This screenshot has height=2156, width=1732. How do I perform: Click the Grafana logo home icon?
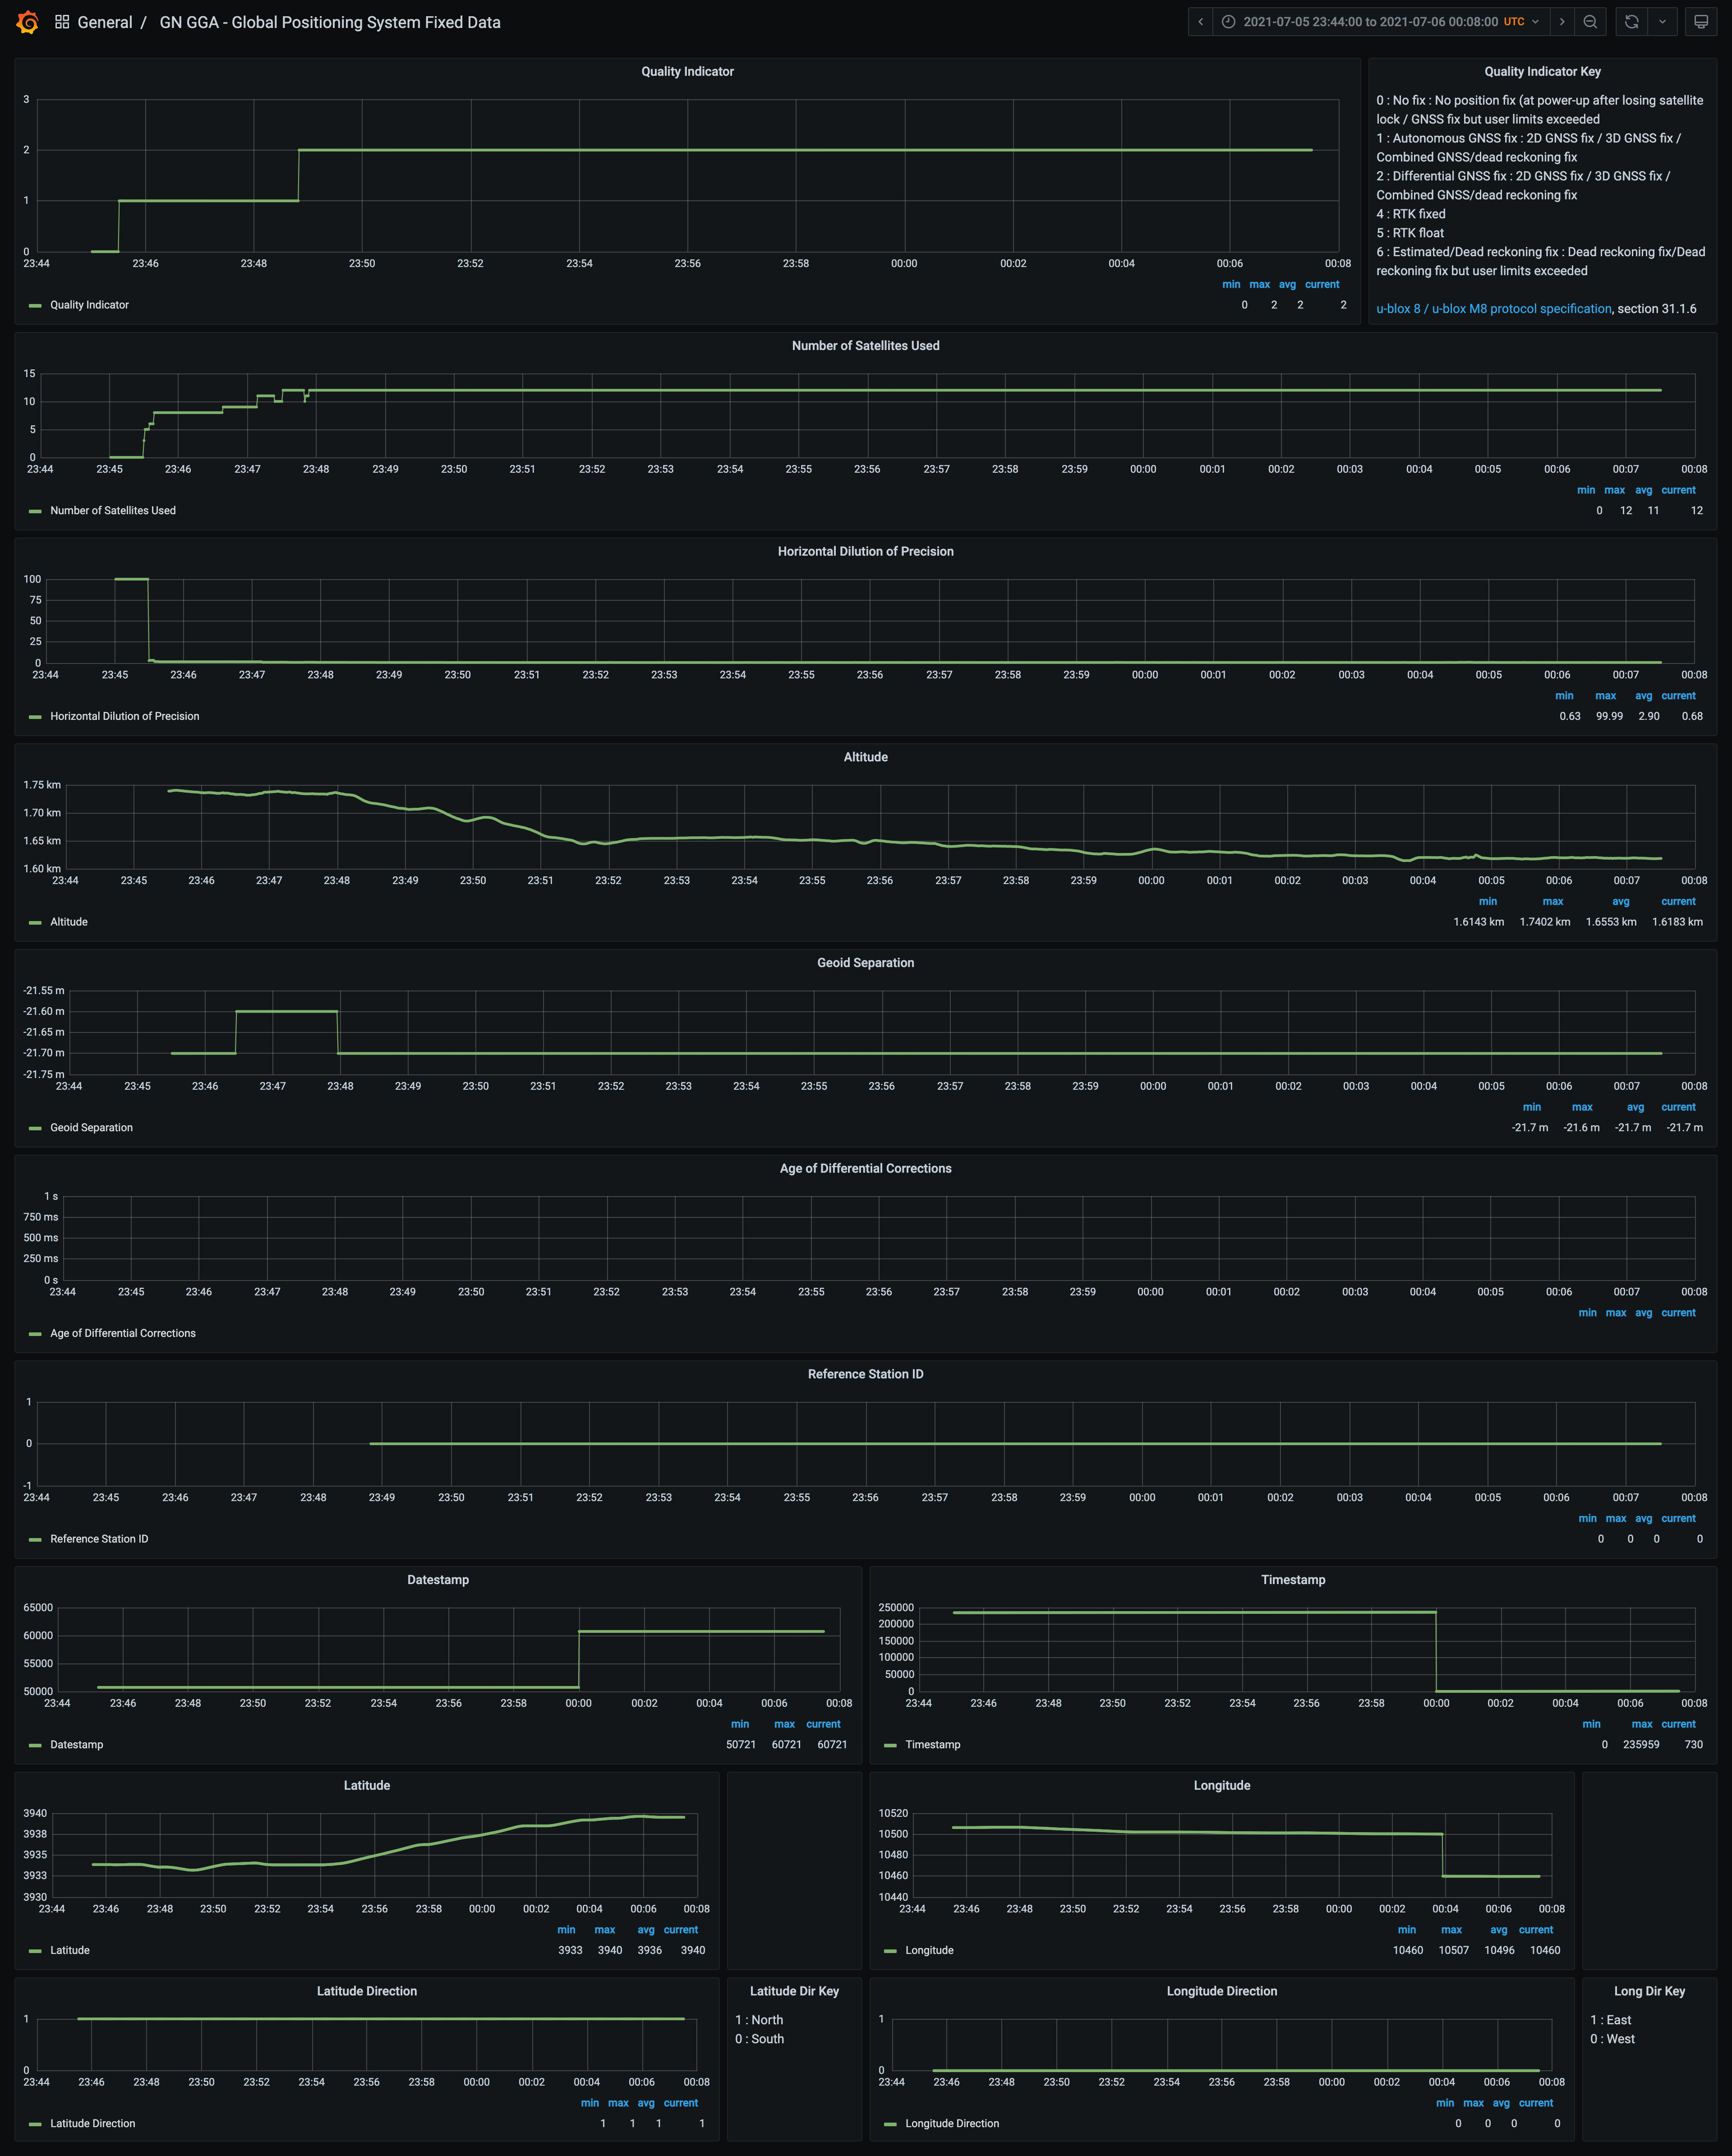(28, 22)
